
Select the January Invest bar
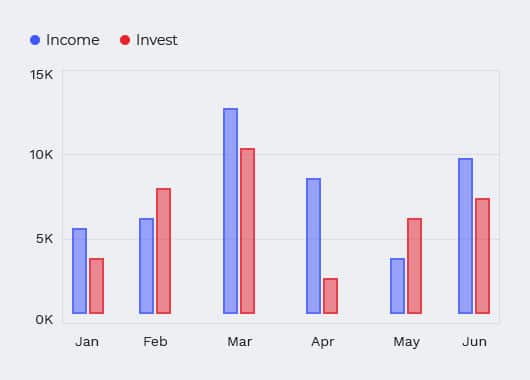[x=97, y=286]
